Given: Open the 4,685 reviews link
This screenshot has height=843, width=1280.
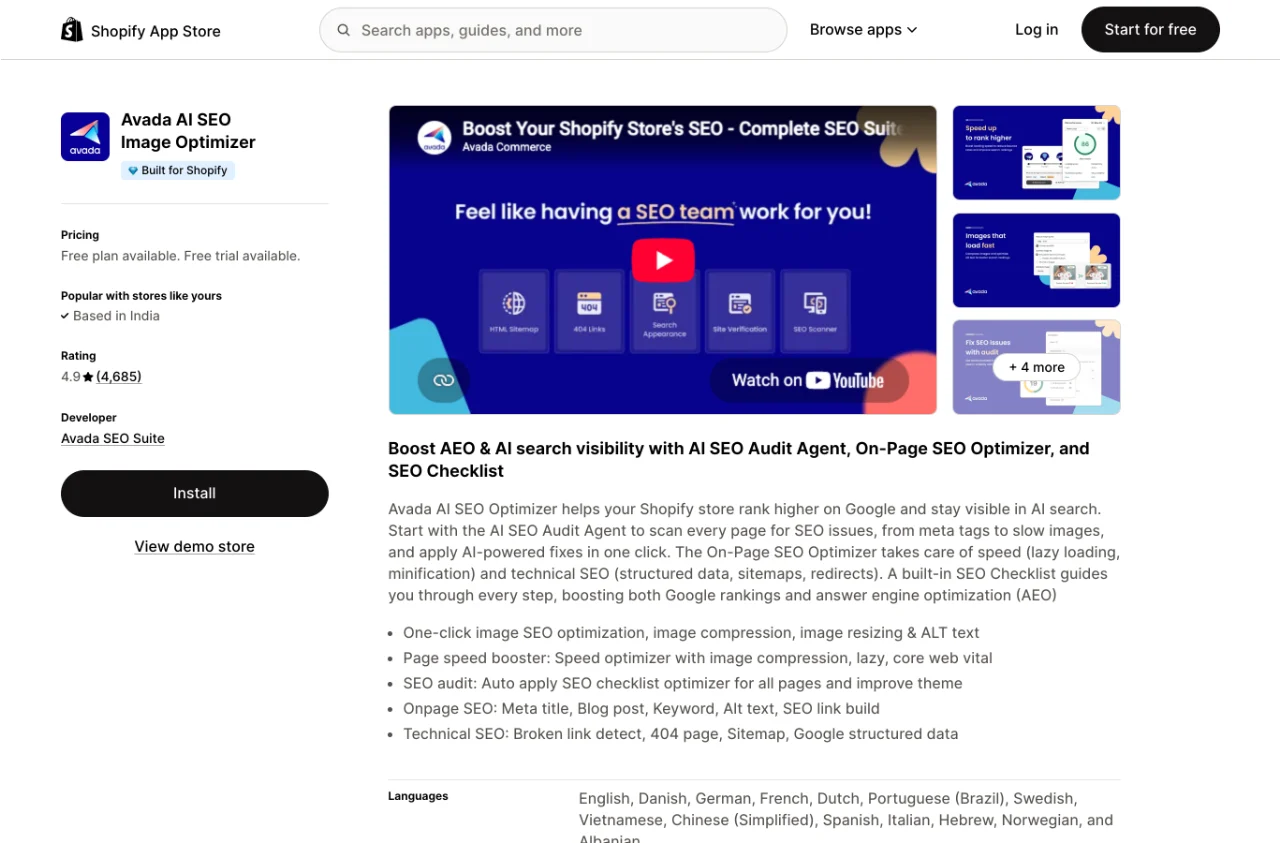Looking at the screenshot, I should click(119, 377).
